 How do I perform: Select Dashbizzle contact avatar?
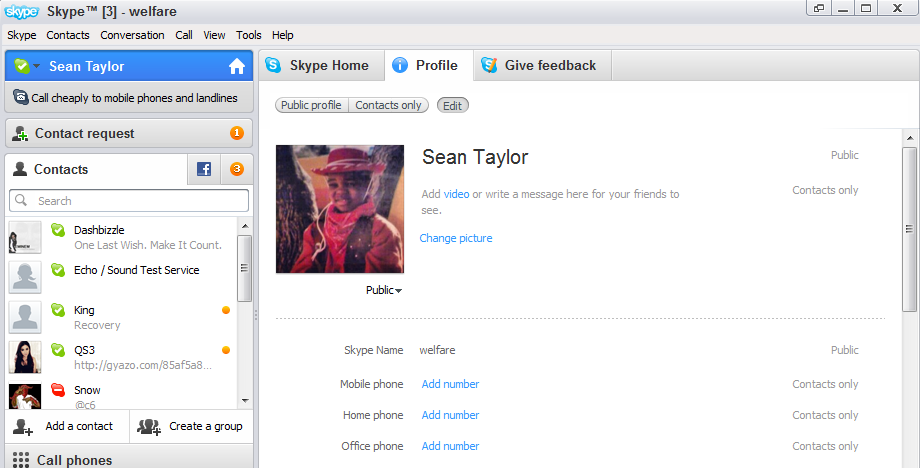(25, 238)
